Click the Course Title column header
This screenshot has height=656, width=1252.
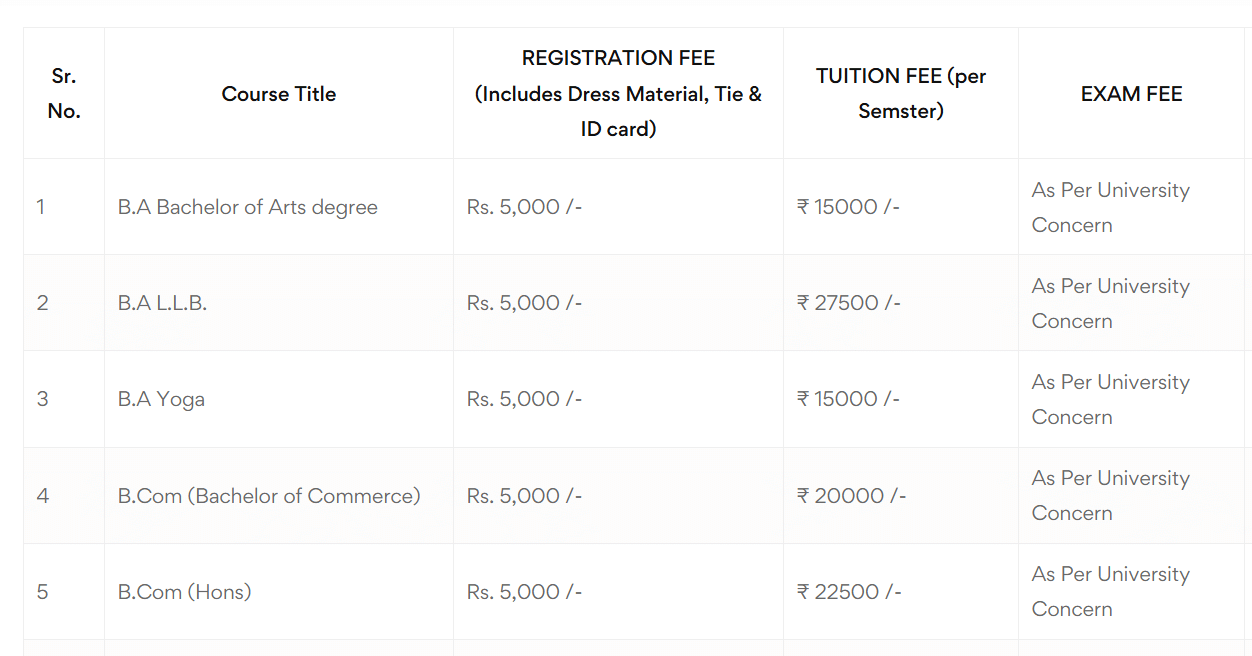[x=278, y=94]
